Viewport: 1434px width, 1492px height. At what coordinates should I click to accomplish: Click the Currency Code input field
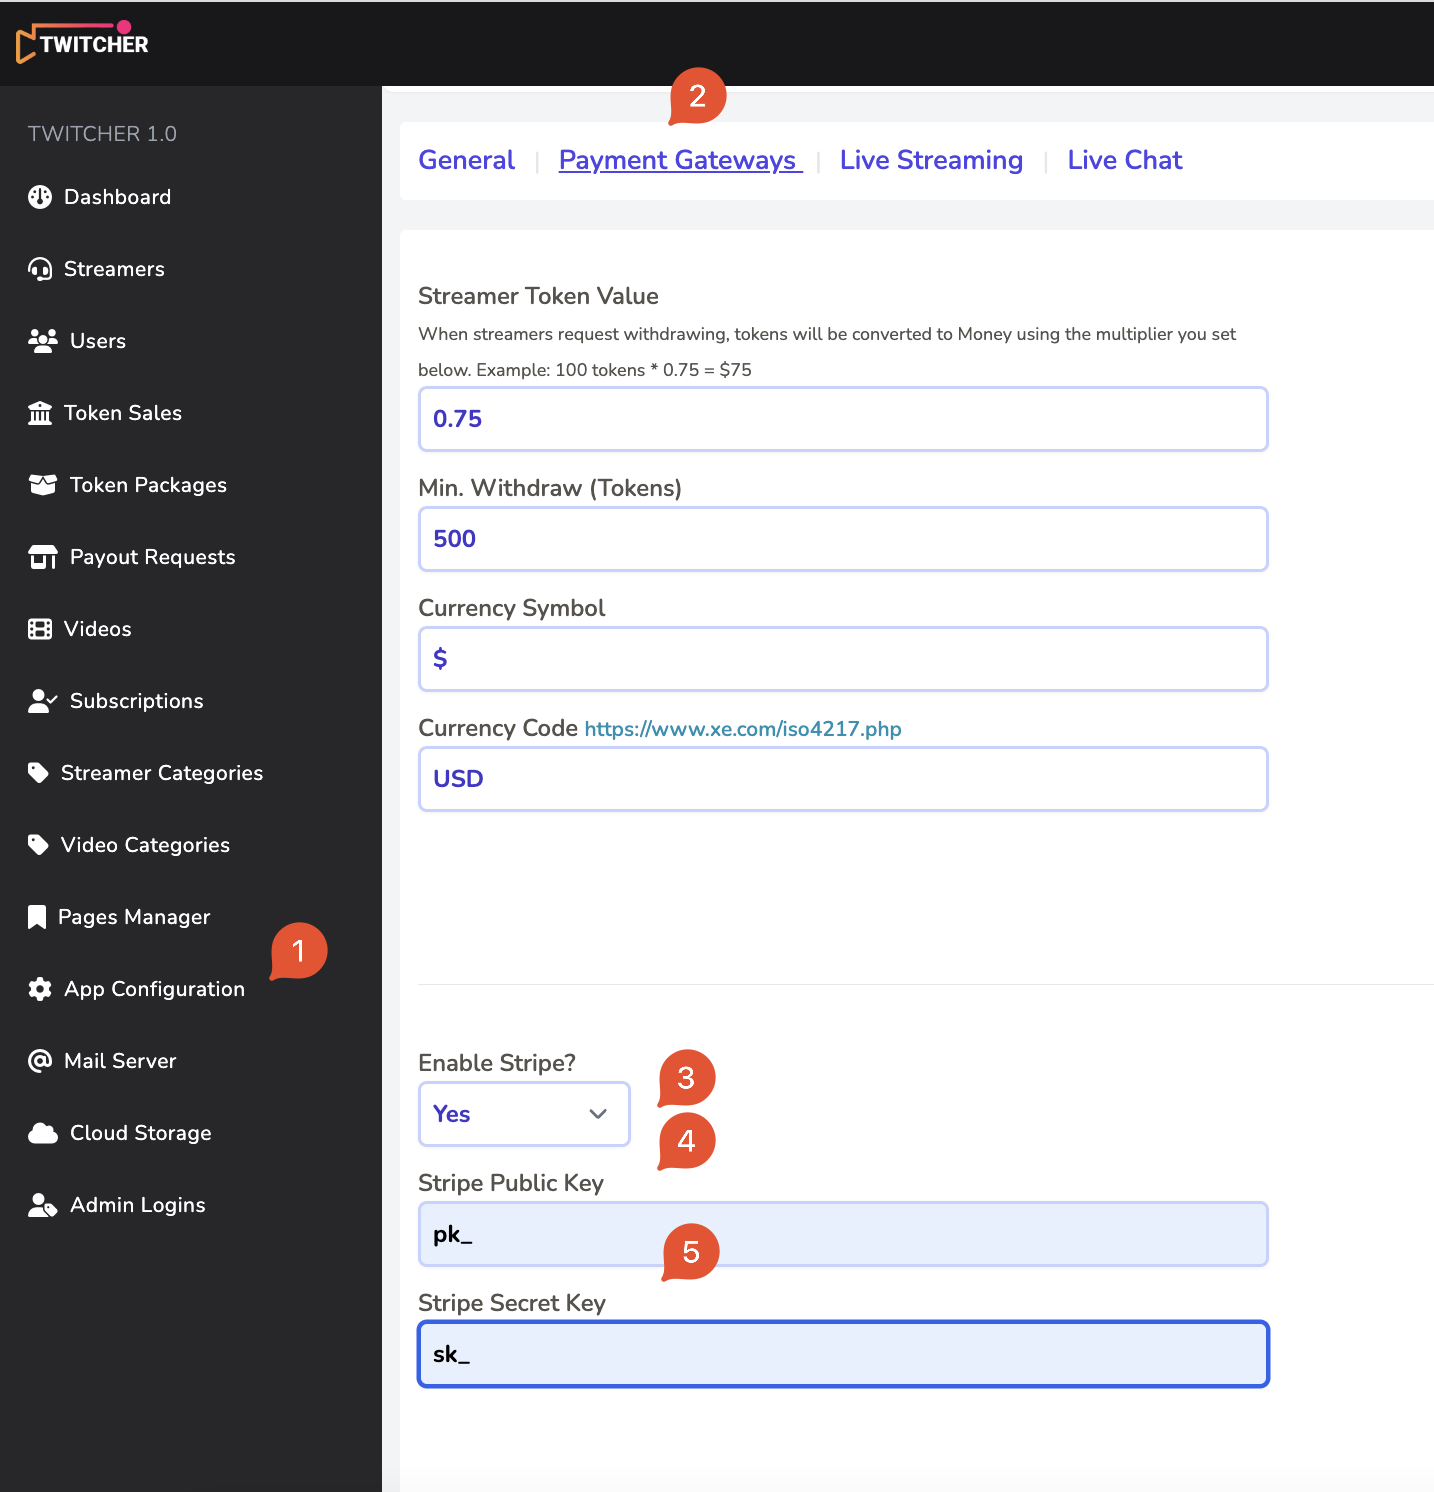(x=843, y=779)
